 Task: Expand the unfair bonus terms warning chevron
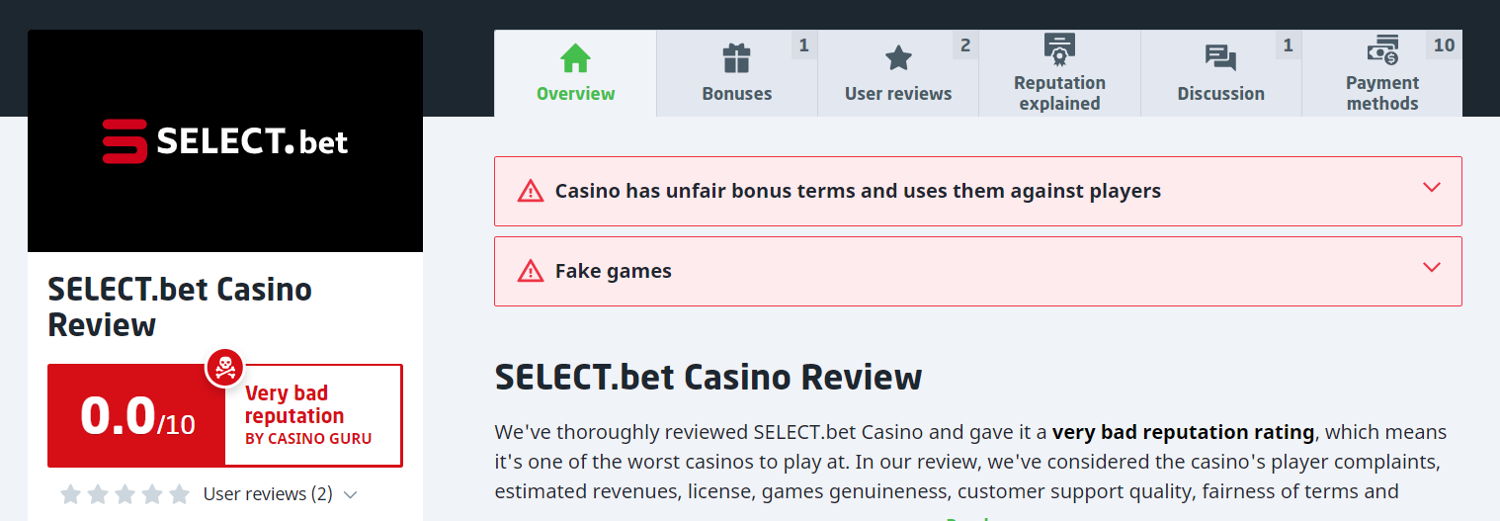(1431, 188)
